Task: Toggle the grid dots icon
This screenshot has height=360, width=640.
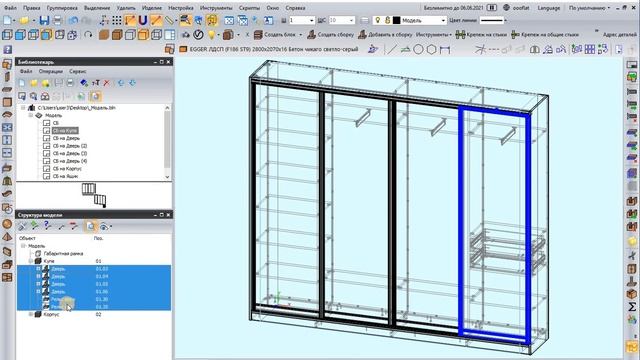Action: (x=117, y=20)
